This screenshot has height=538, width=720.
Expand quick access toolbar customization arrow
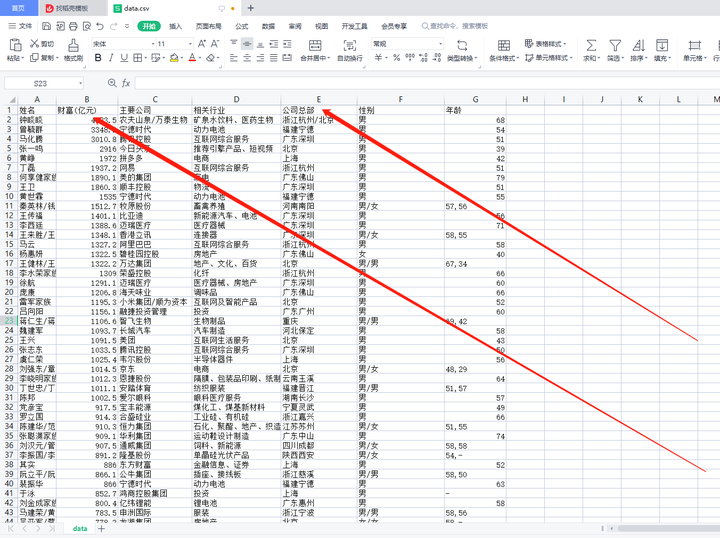127,26
